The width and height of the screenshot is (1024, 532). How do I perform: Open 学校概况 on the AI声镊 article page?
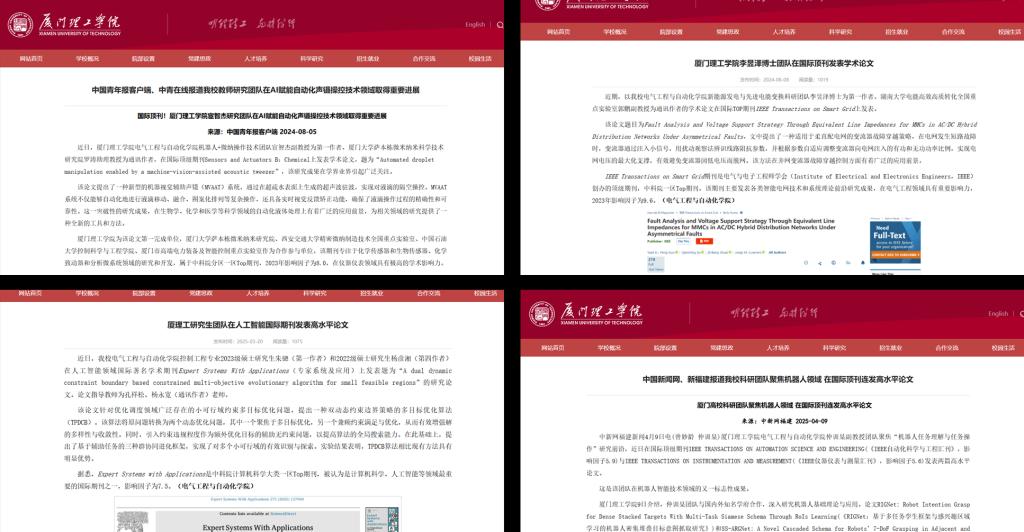87,59
